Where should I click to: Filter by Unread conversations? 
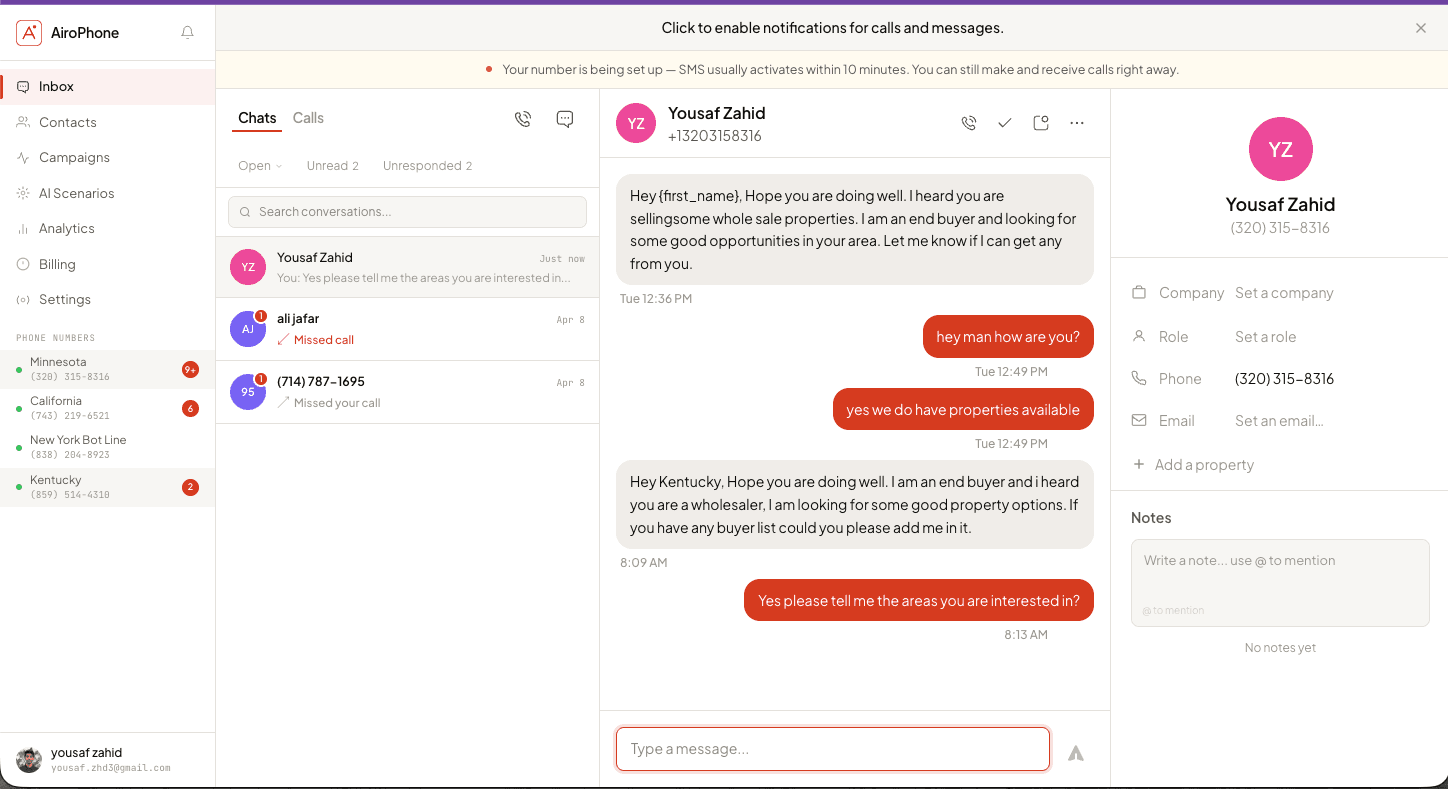coord(333,166)
